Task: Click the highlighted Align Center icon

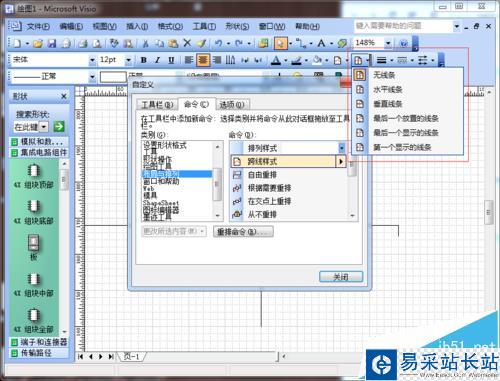Action: [x=203, y=60]
